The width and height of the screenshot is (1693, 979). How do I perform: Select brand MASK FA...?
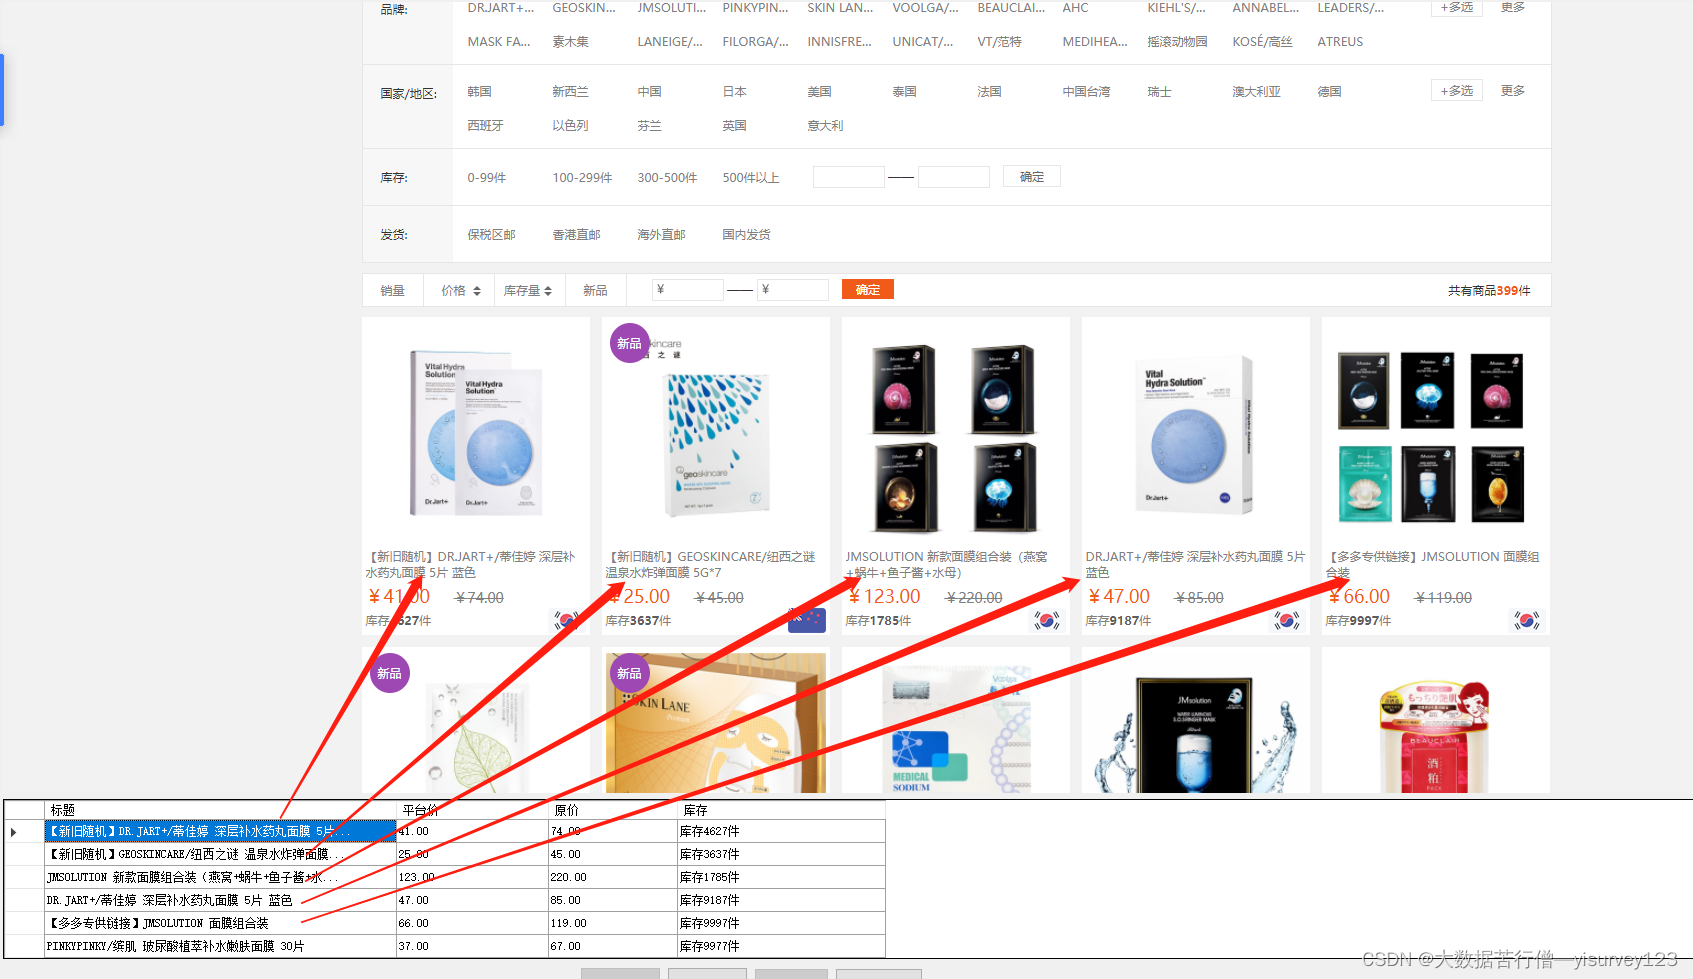tap(499, 42)
